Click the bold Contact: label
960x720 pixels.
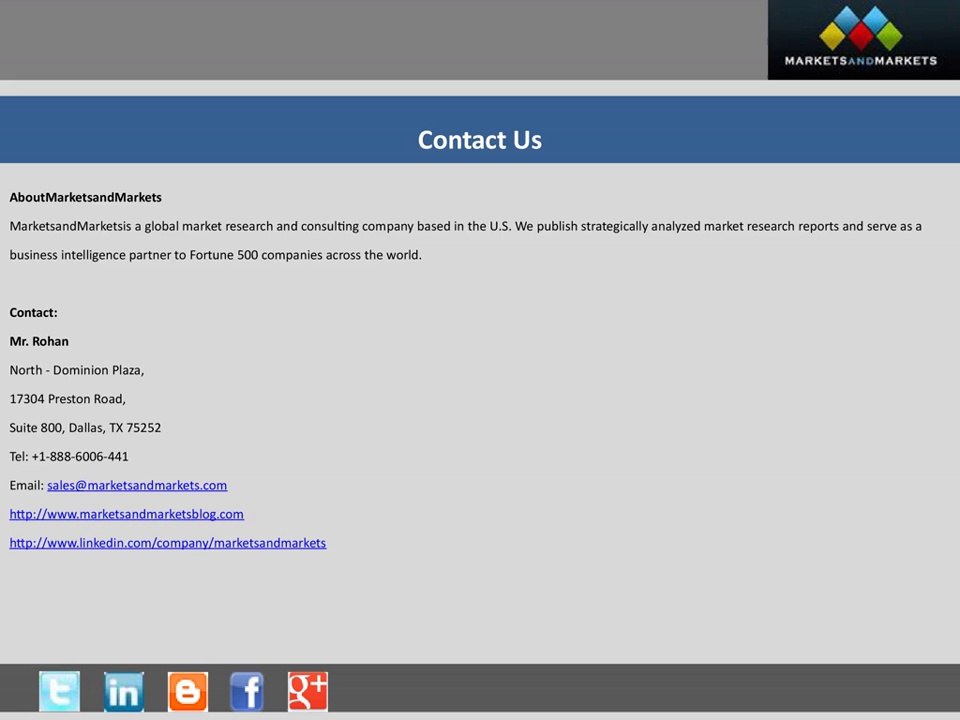[x=34, y=312]
